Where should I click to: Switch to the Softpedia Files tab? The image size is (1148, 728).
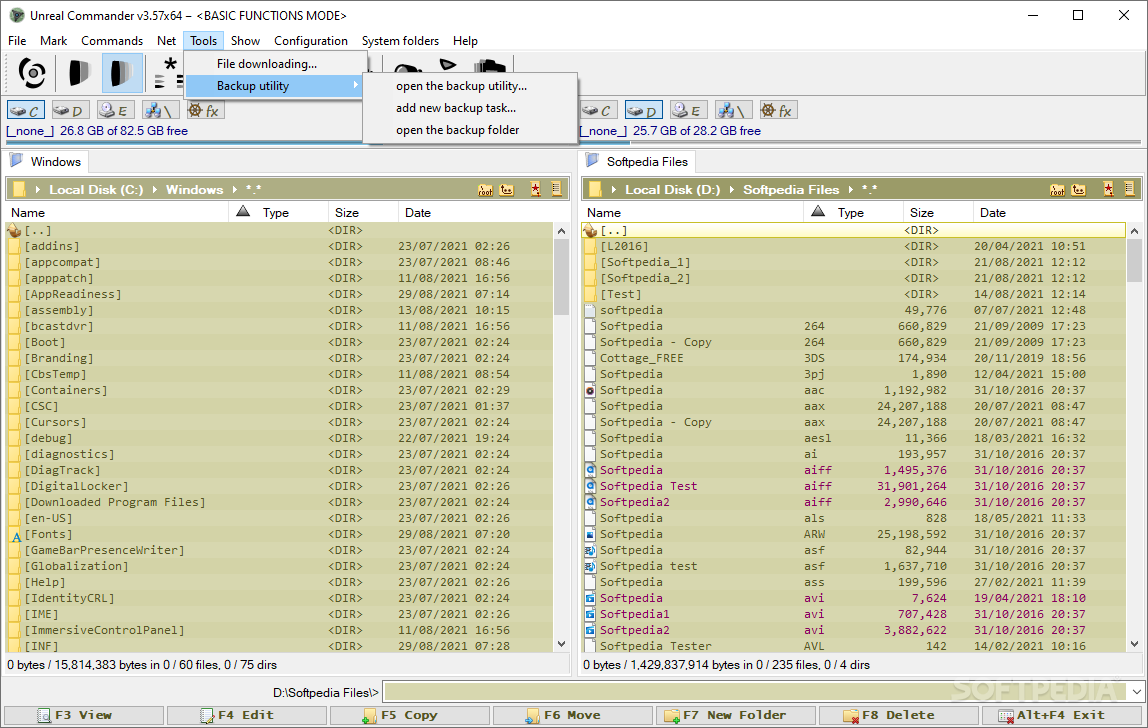click(x=638, y=162)
